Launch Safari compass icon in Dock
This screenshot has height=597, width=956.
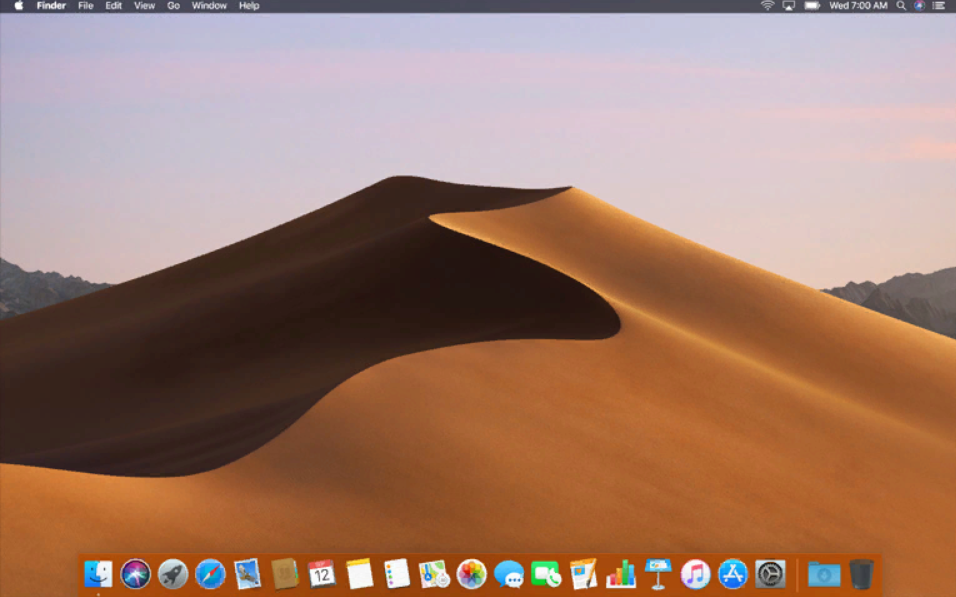click(x=210, y=574)
